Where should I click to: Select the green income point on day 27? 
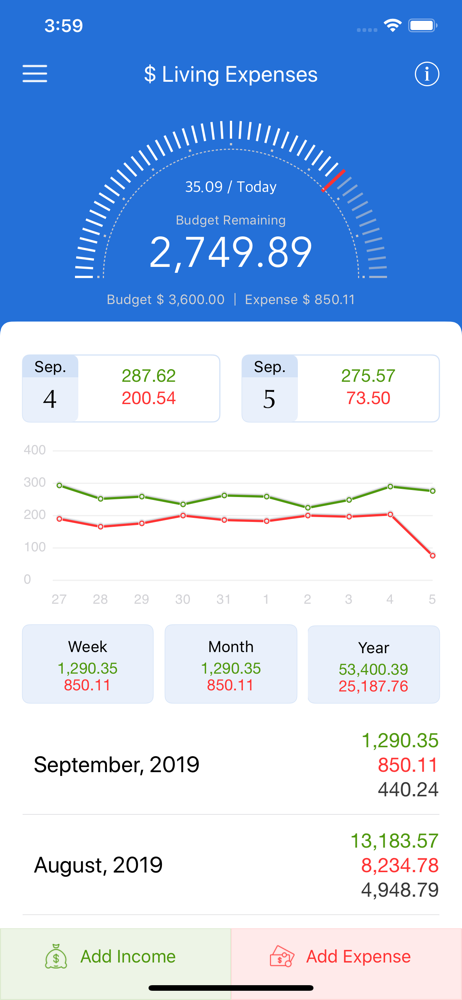(x=59, y=485)
